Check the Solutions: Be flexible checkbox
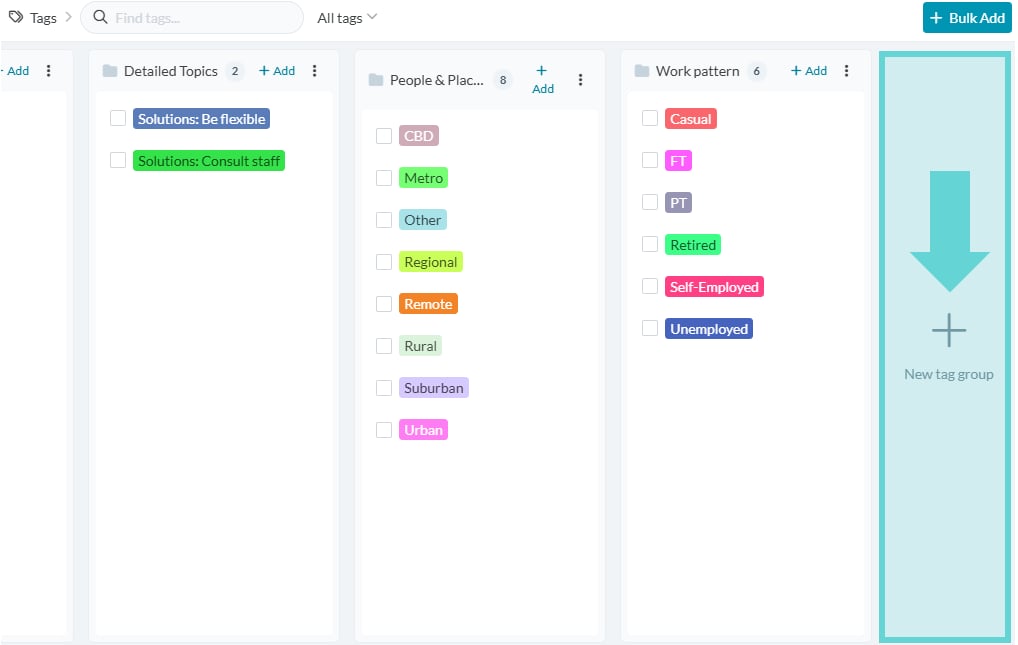1018x645 pixels. click(118, 118)
